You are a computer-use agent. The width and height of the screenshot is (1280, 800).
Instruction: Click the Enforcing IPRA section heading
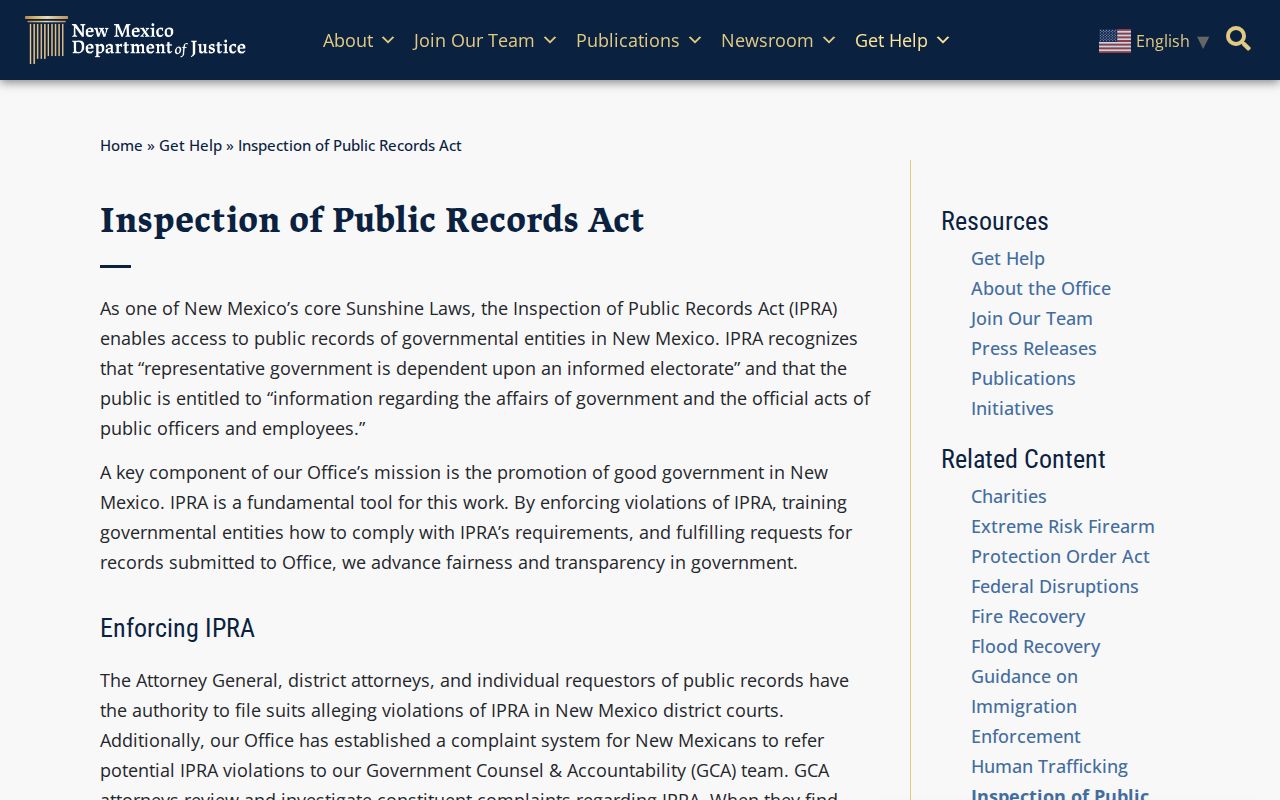point(177,628)
